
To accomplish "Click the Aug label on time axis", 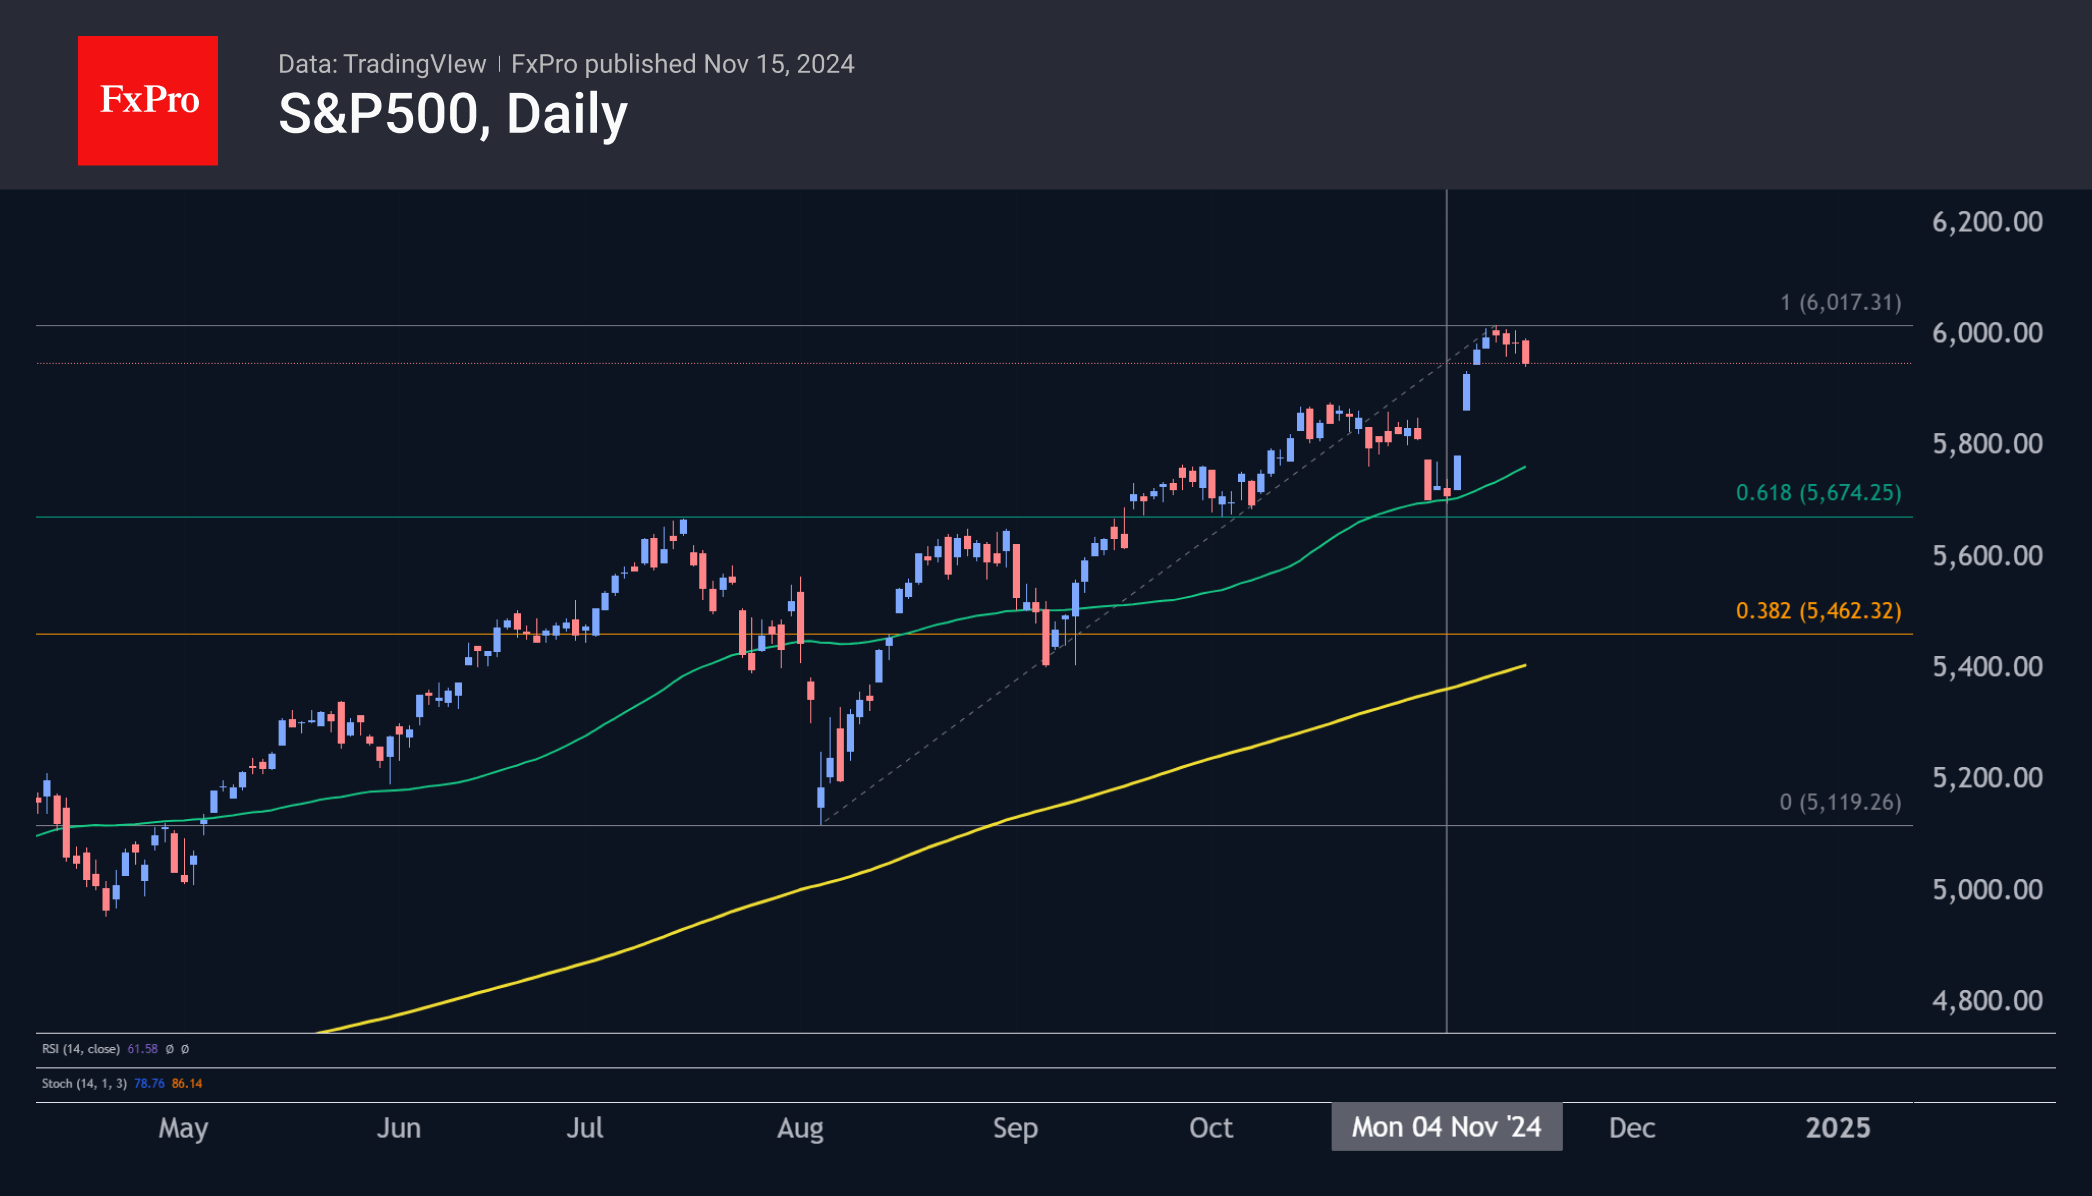I will [x=800, y=1128].
